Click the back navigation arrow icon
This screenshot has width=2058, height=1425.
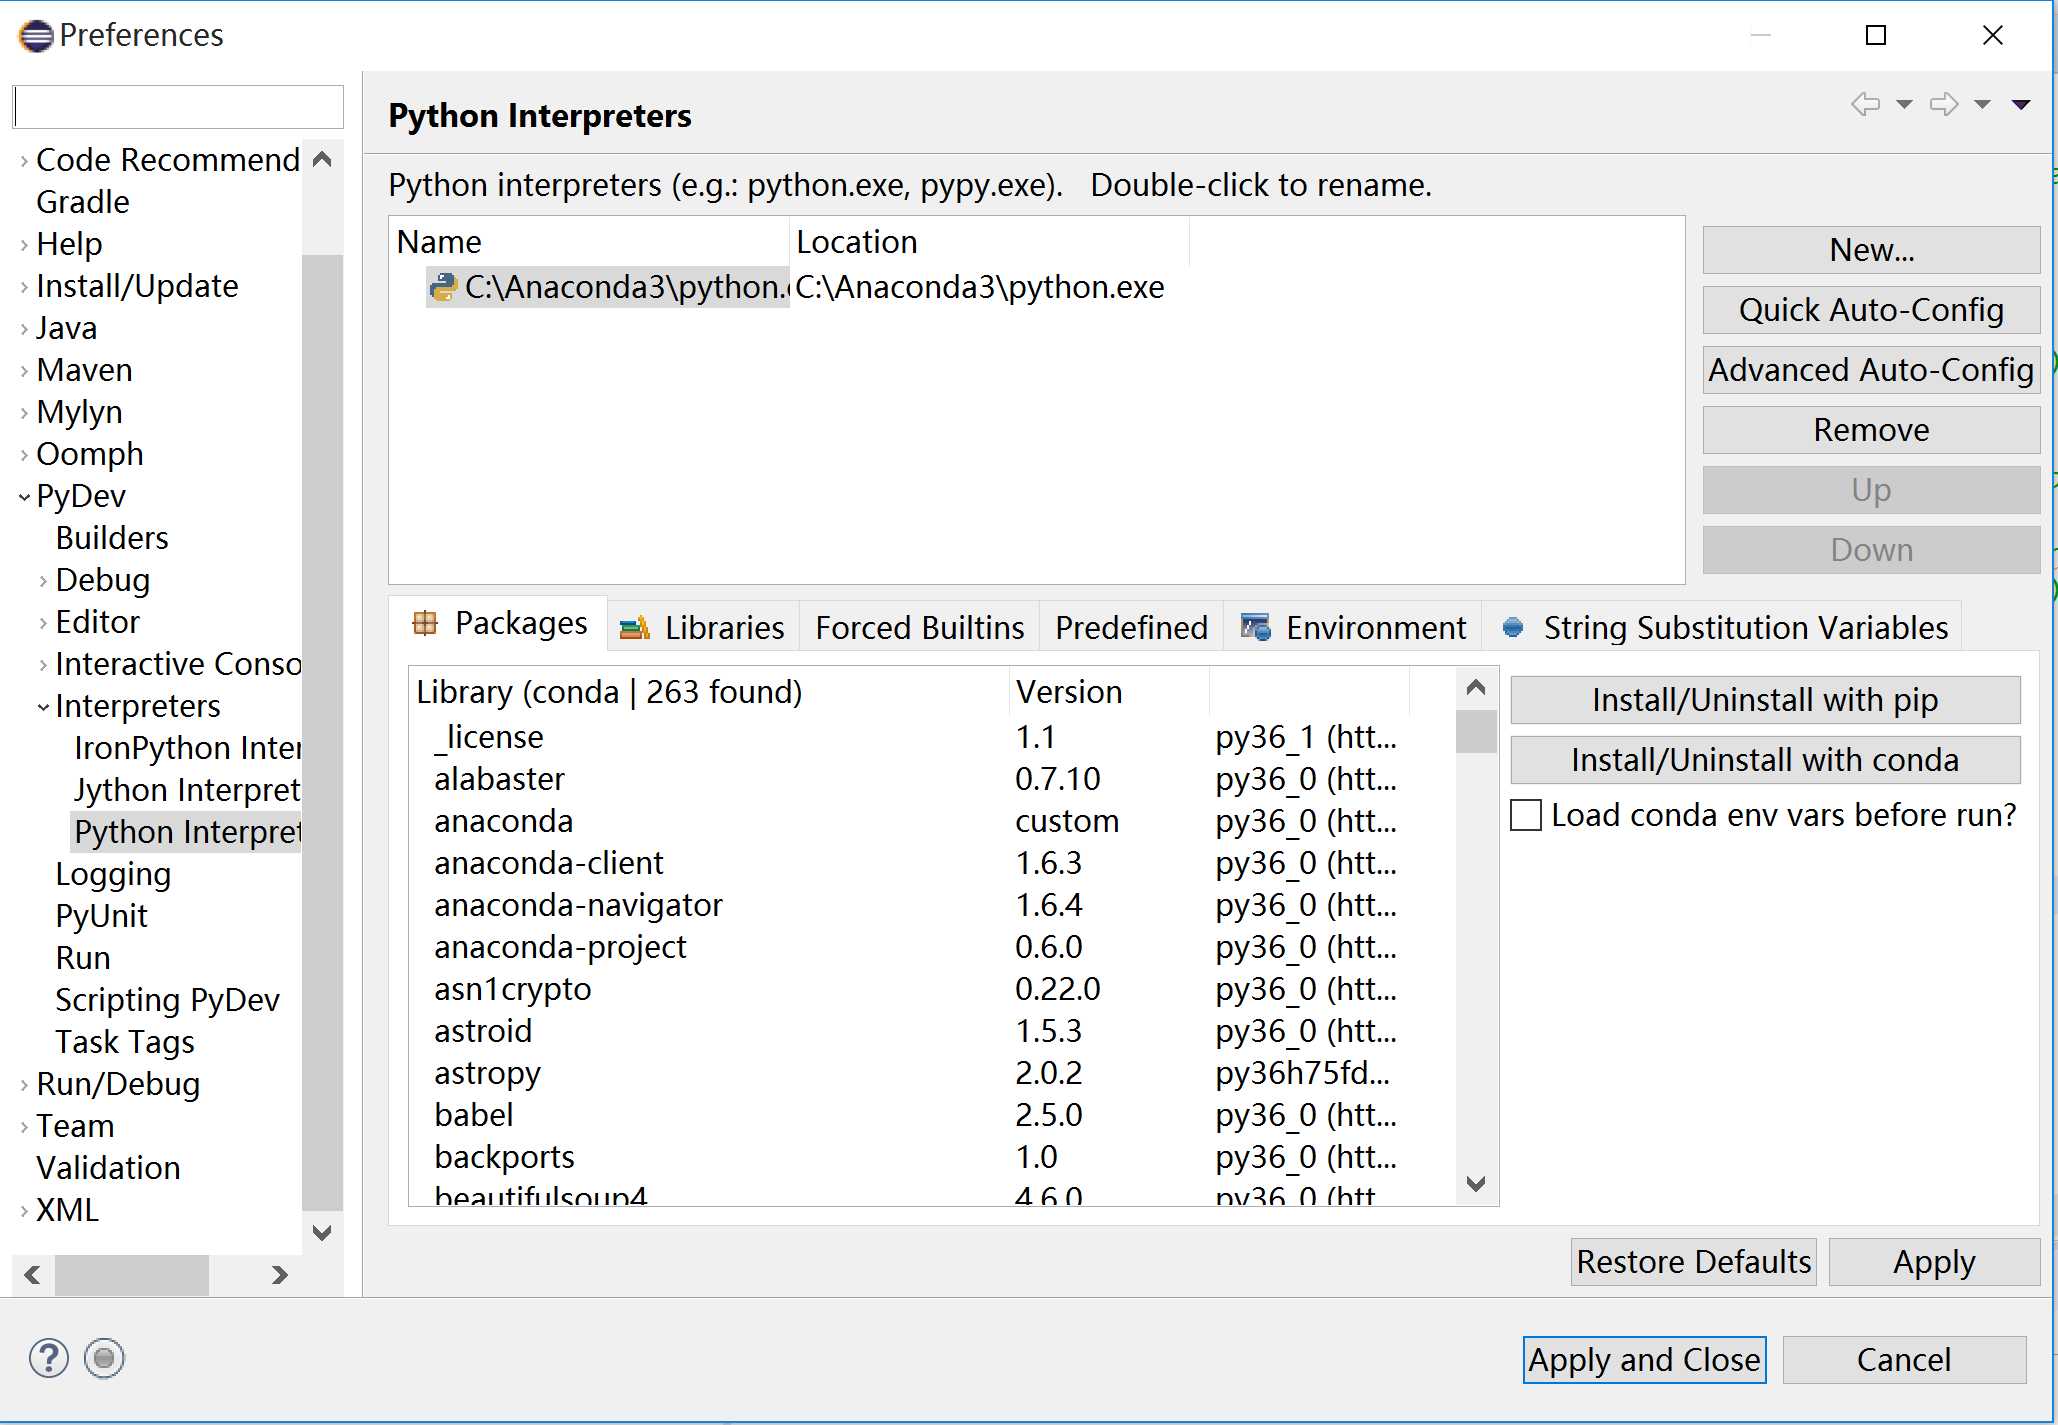[1866, 106]
